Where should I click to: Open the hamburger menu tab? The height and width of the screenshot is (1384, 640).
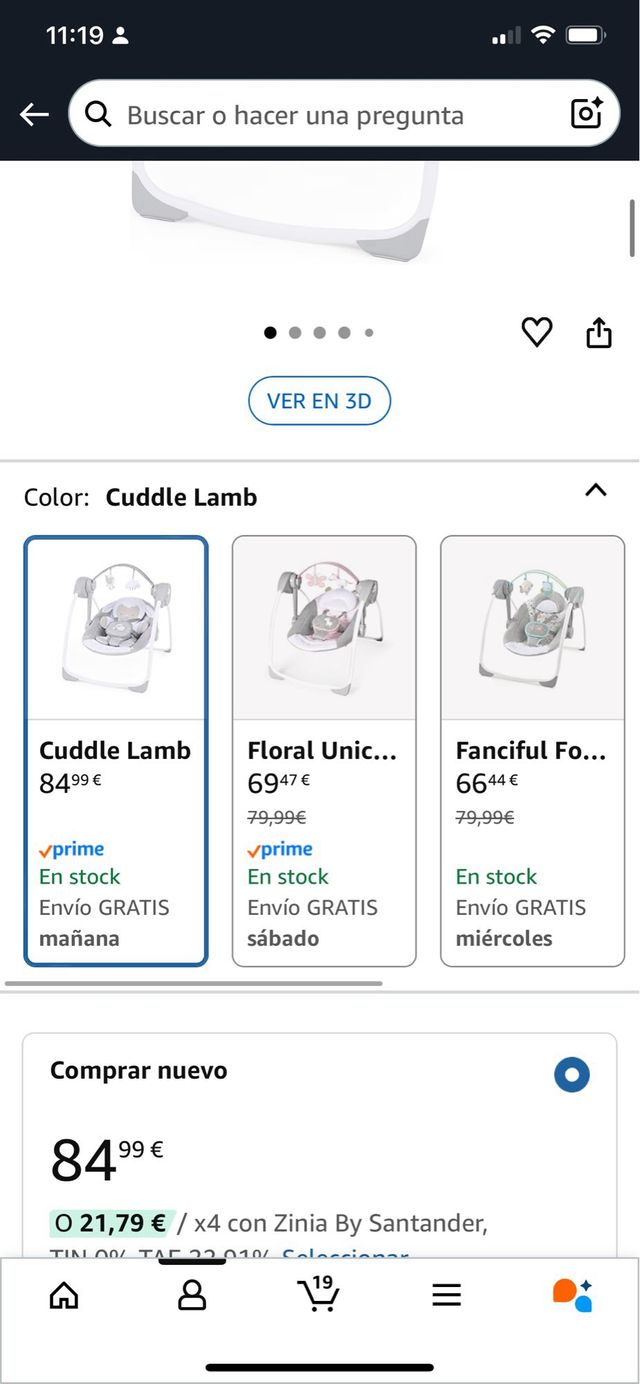coord(446,1295)
